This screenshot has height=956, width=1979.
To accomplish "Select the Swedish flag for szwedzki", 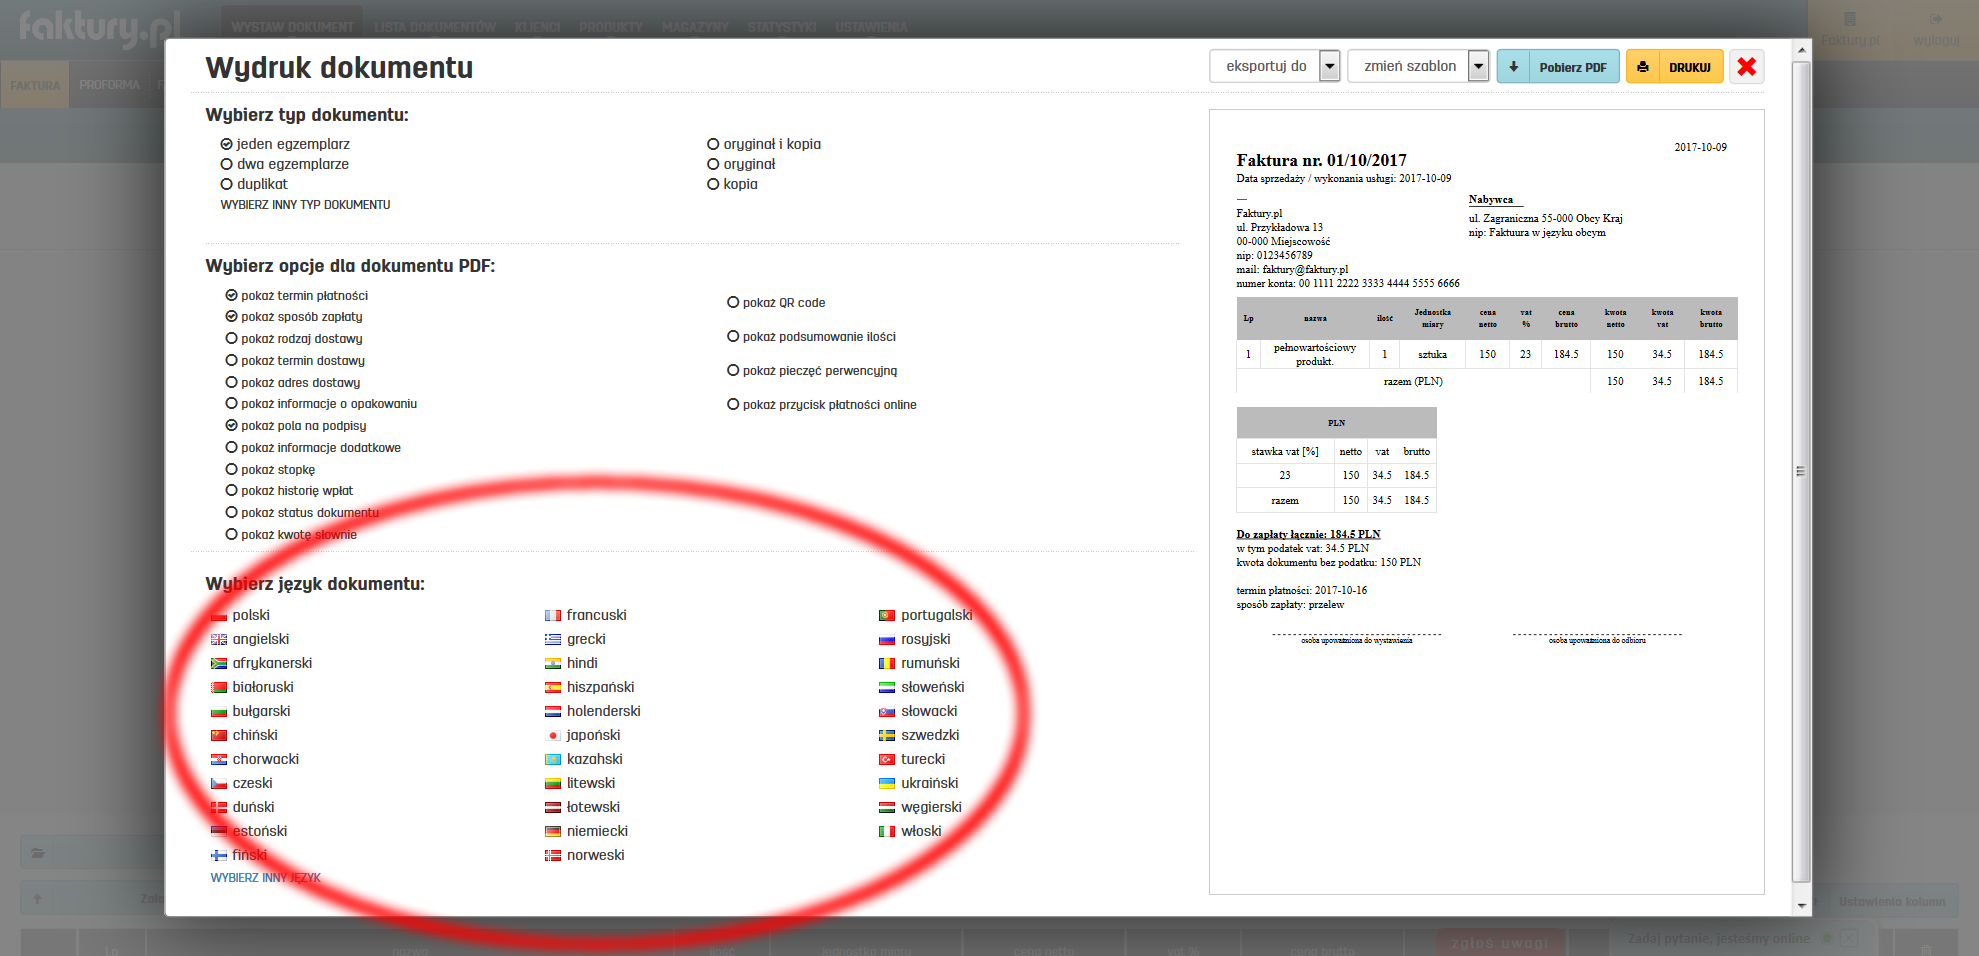I will click(x=887, y=735).
